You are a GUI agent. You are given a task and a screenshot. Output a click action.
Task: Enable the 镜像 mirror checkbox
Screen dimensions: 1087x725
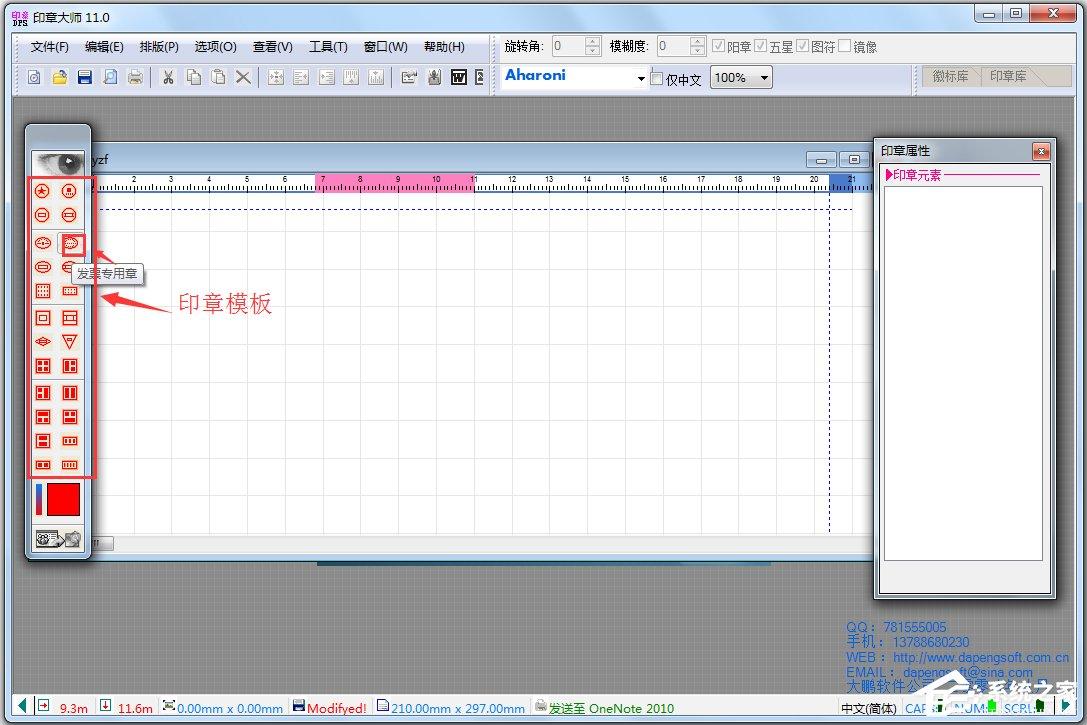point(844,46)
